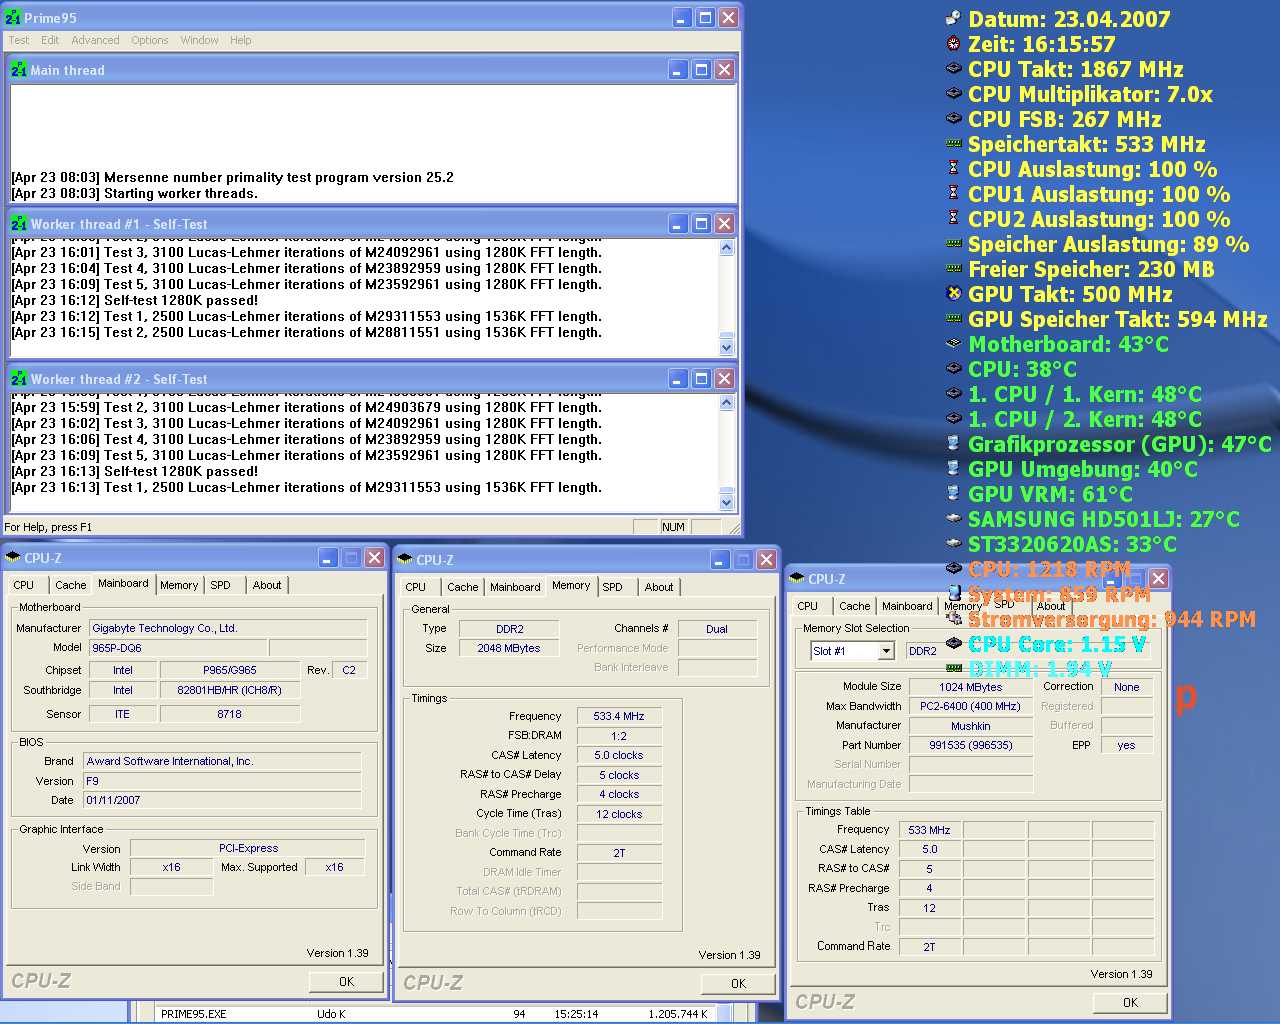Click the Prime95 title bar icon
Image resolution: width=1280 pixels, height=1024 pixels.
coord(13,17)
